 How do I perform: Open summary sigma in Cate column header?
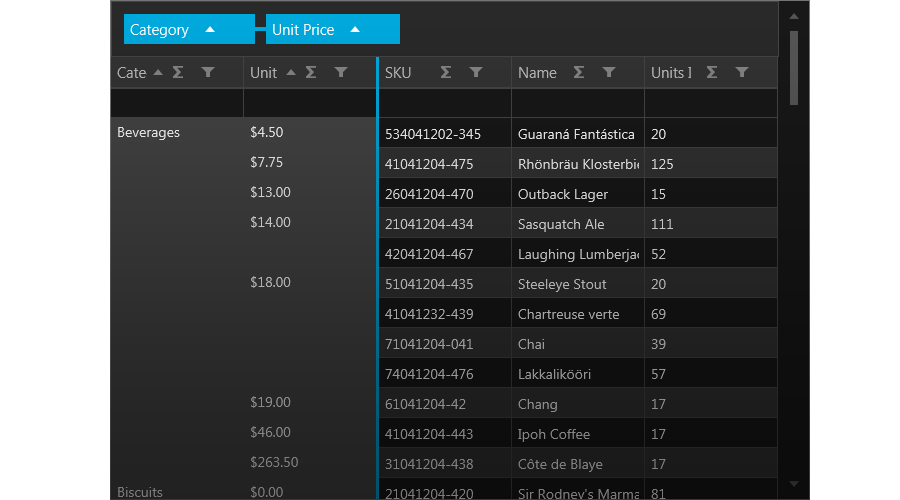(x=178, y=72)
